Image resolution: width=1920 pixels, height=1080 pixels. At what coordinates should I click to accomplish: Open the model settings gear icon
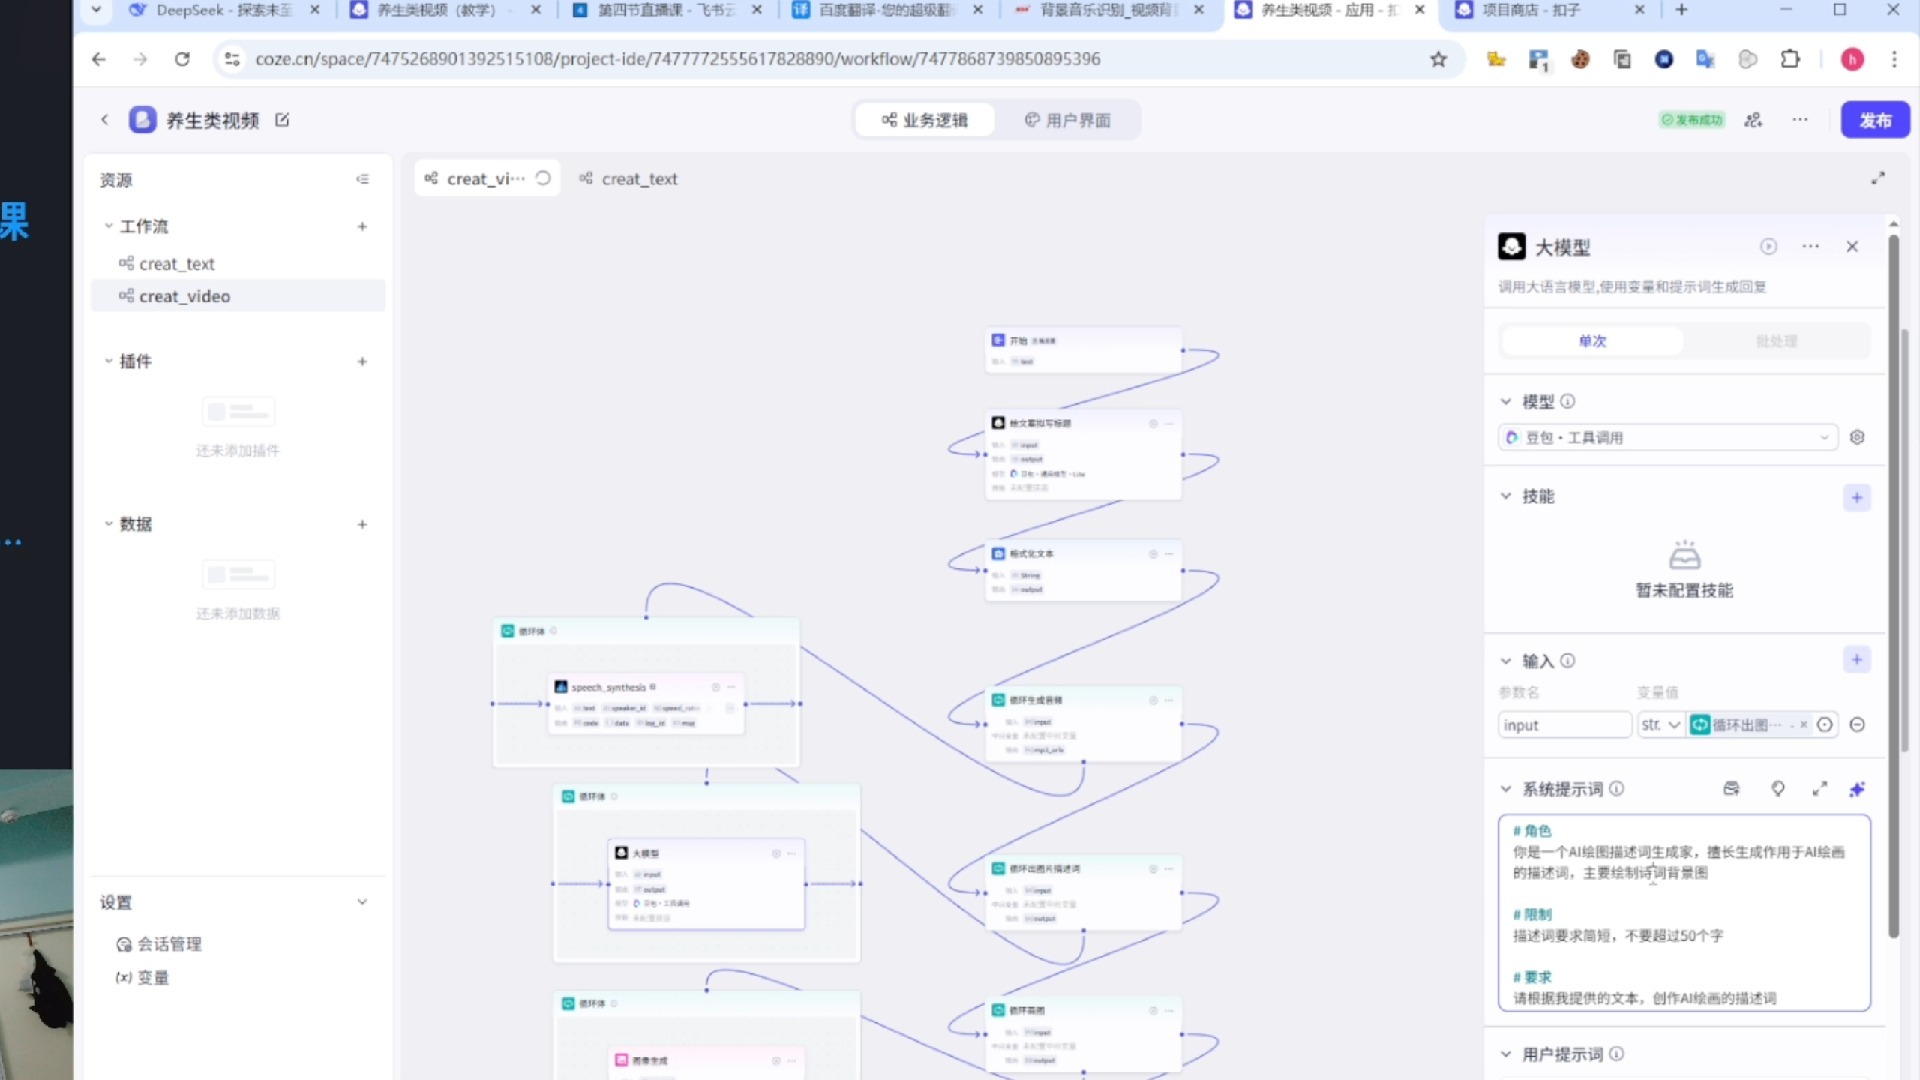coord(1857,437)
